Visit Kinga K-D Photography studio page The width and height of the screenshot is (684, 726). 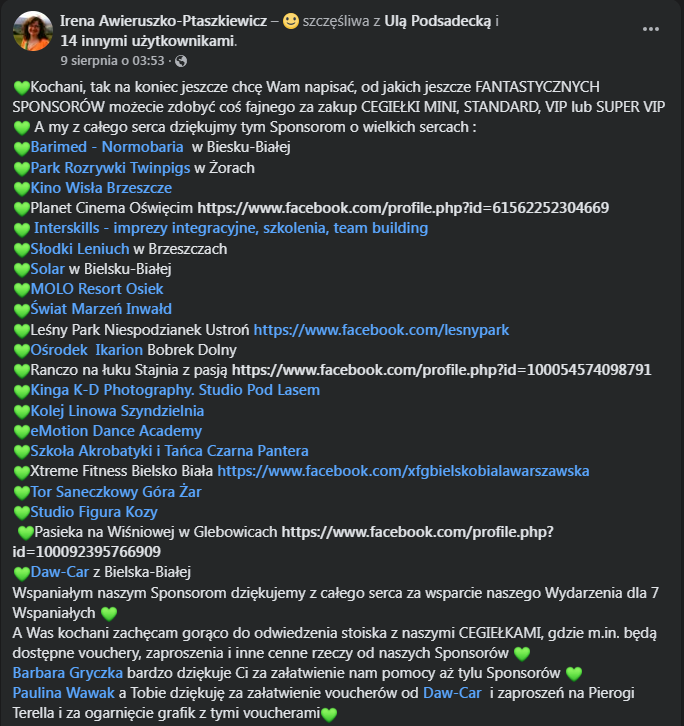pyautogui.click(x=175, y=390)
